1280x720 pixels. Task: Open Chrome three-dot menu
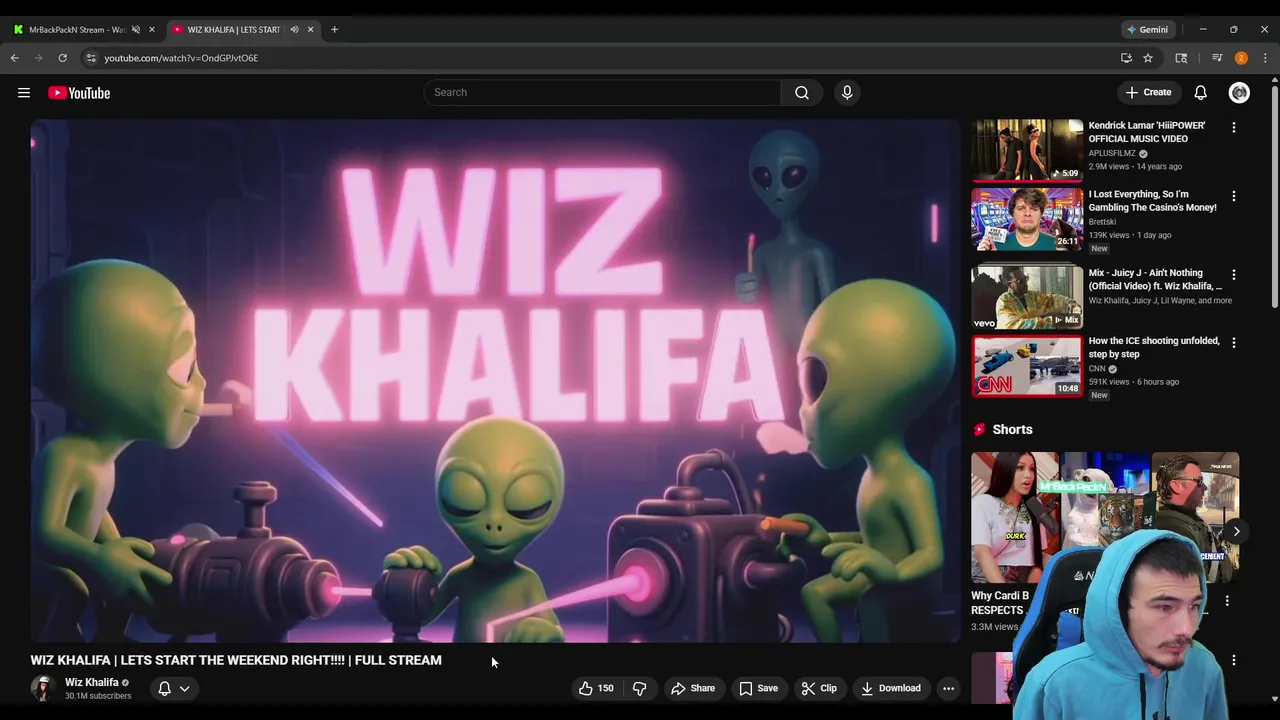pyautogui.click(x=1265, y=58)
